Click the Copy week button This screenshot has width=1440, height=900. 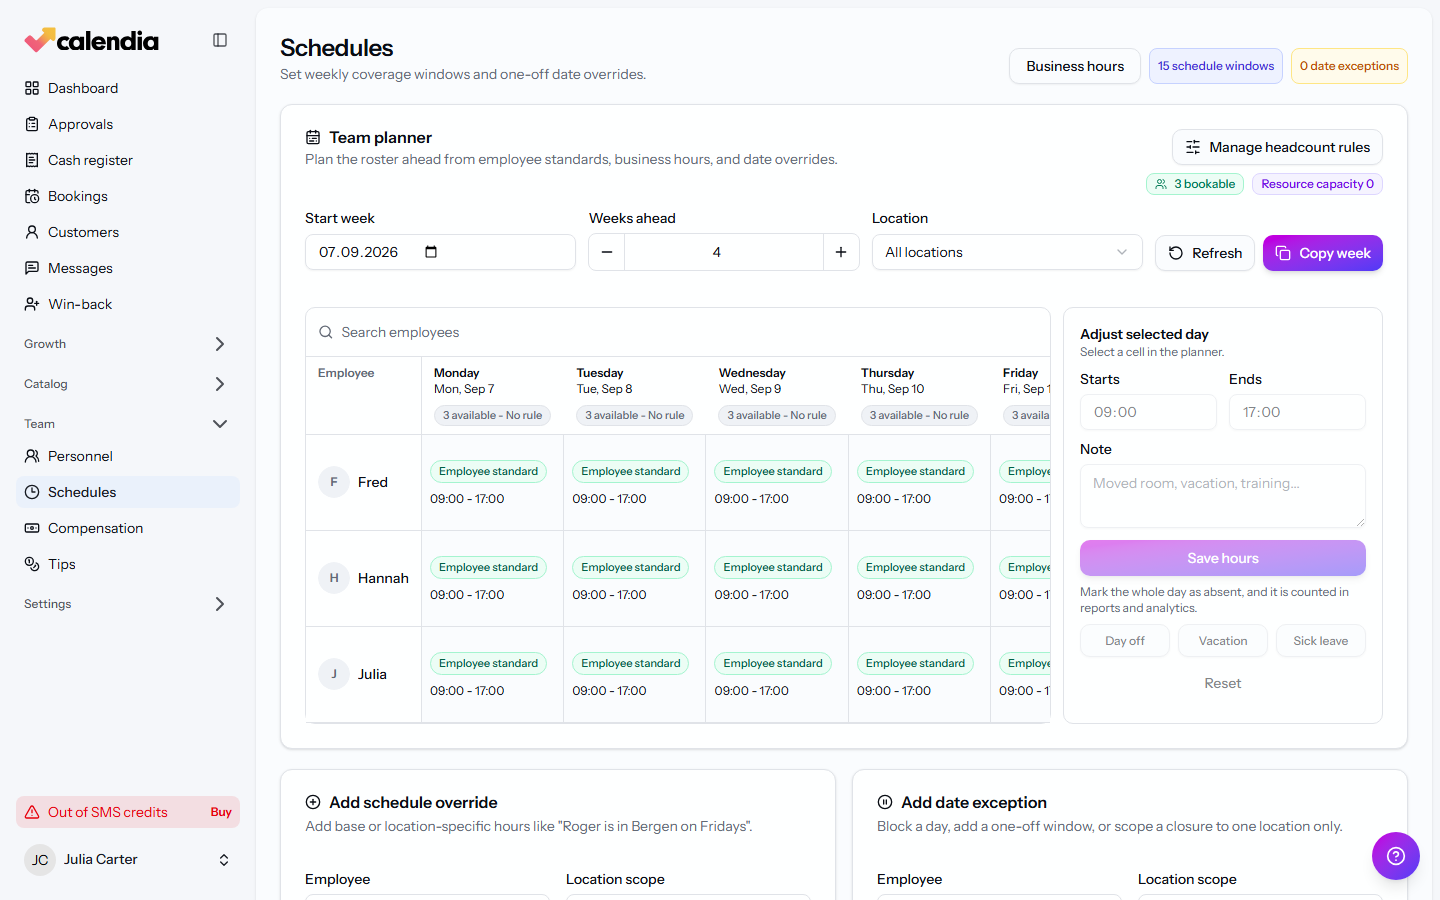(1323, 253)
